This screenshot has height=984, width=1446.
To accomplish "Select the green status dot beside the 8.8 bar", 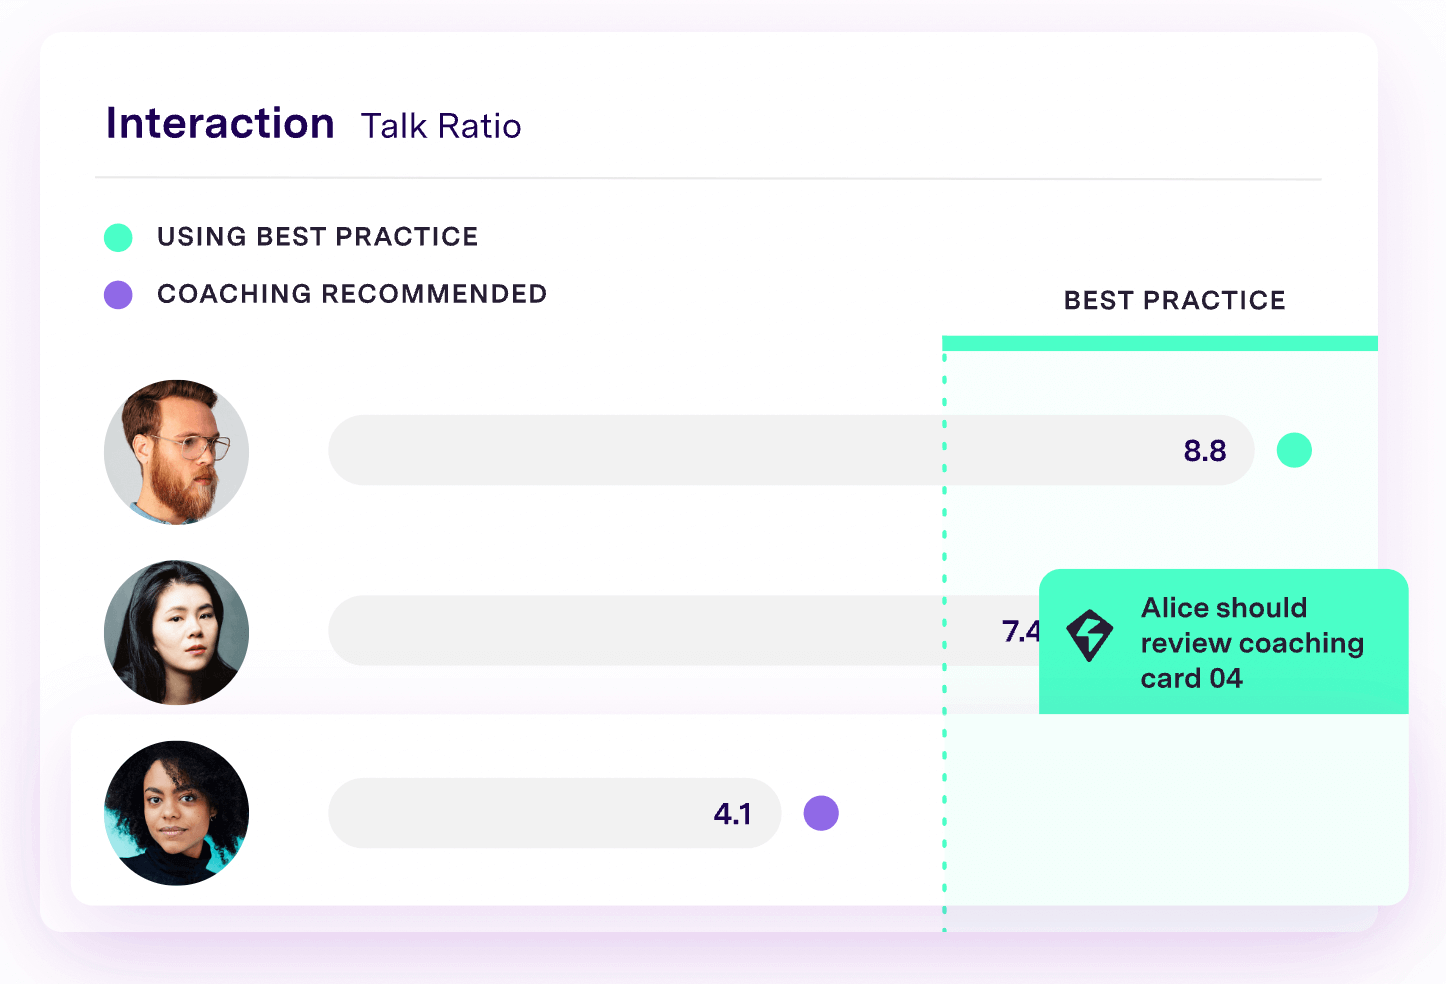I will [1294, 450].
